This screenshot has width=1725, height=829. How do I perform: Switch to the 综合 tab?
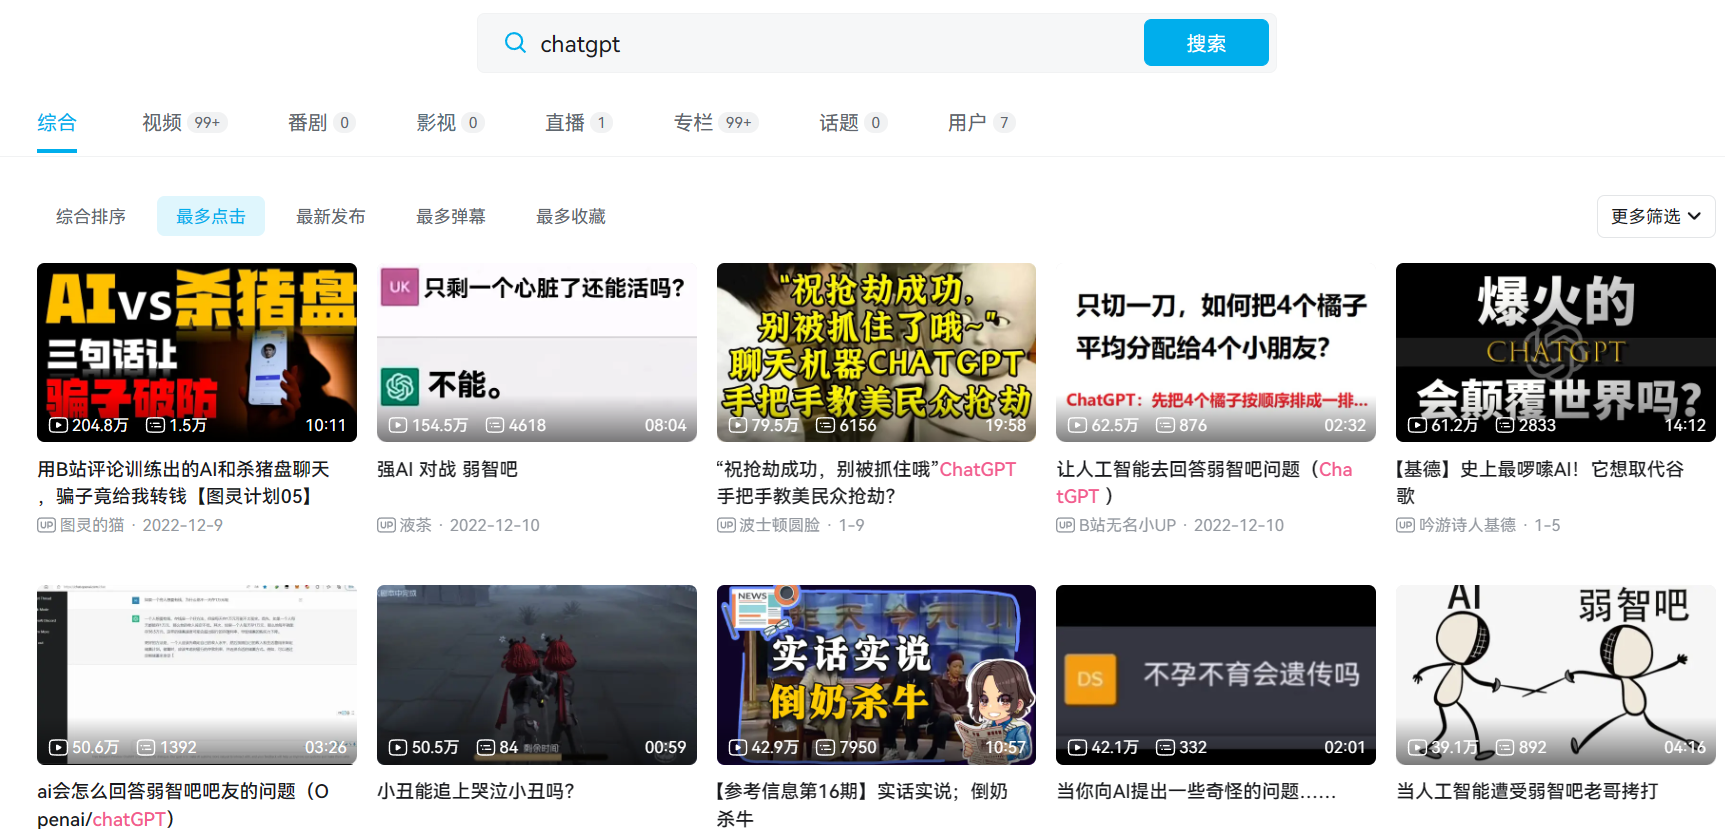point(57,122)
